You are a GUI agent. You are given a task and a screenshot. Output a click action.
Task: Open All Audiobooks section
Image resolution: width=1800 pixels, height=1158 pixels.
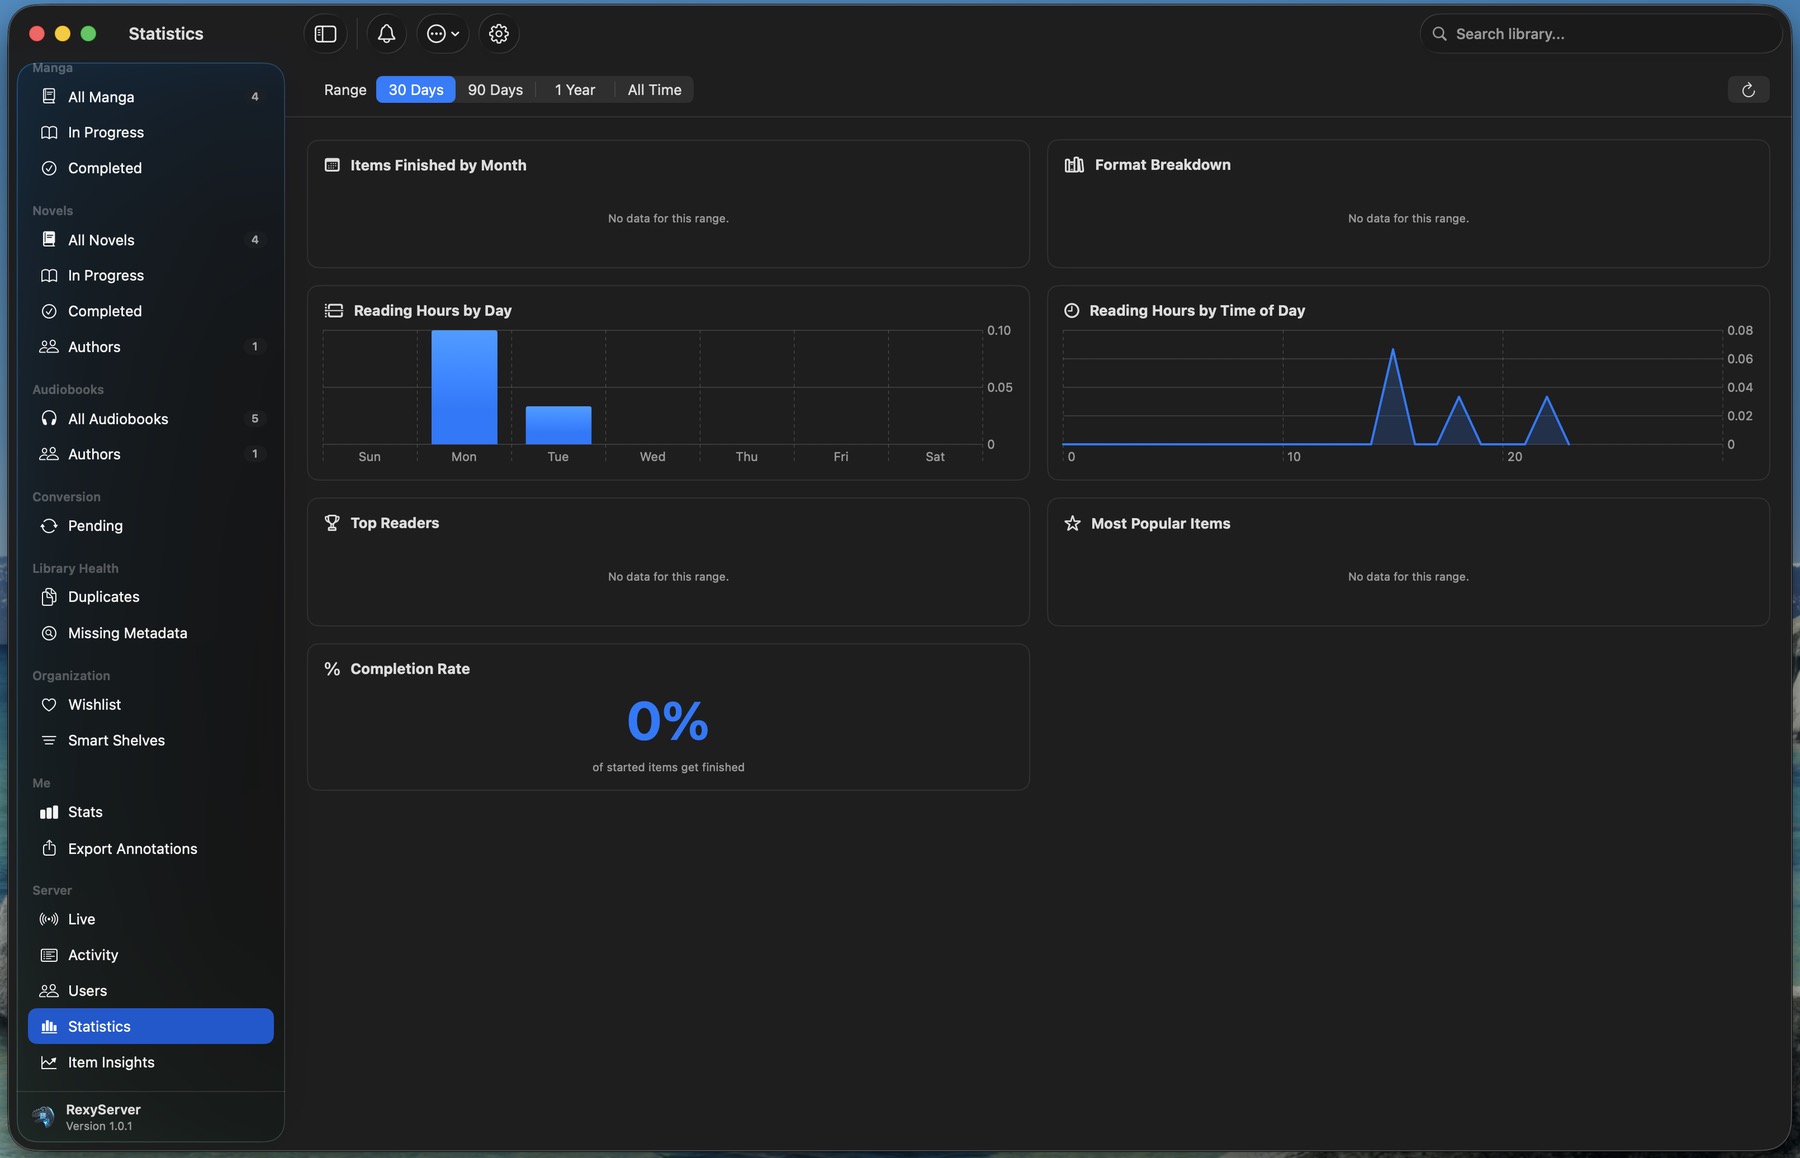point(150,419)
